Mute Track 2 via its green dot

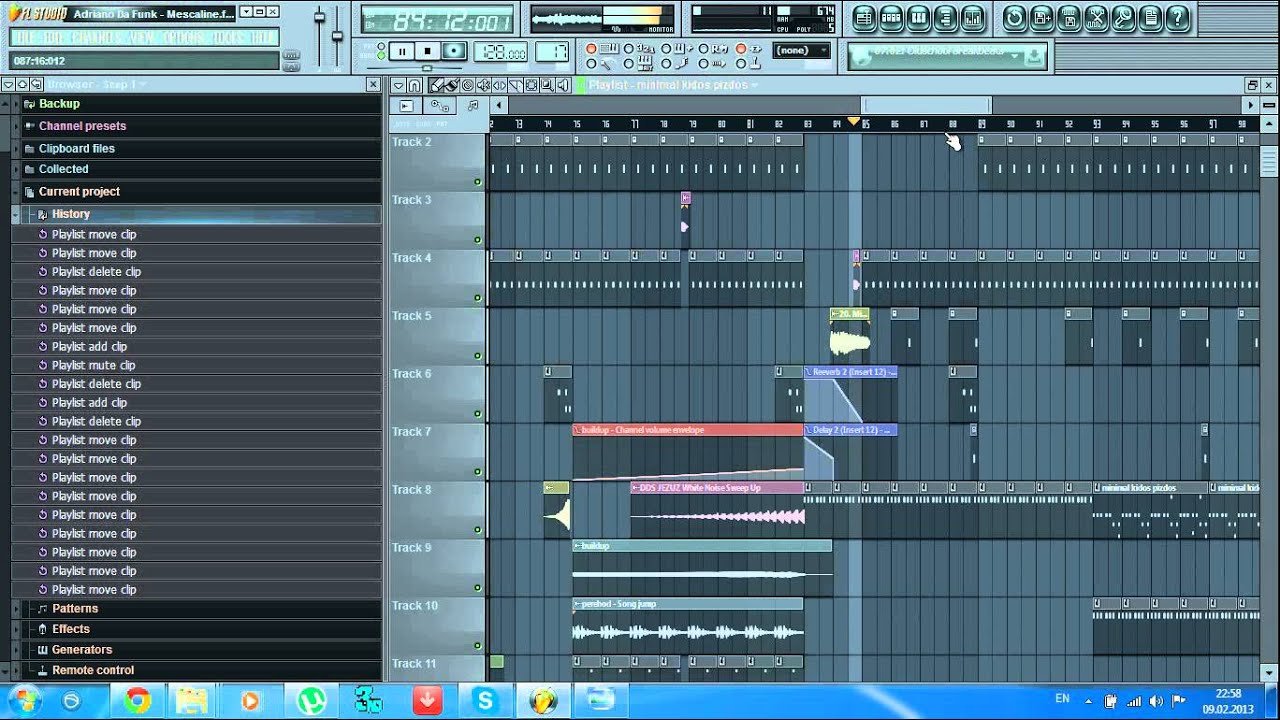click(477, 182)
